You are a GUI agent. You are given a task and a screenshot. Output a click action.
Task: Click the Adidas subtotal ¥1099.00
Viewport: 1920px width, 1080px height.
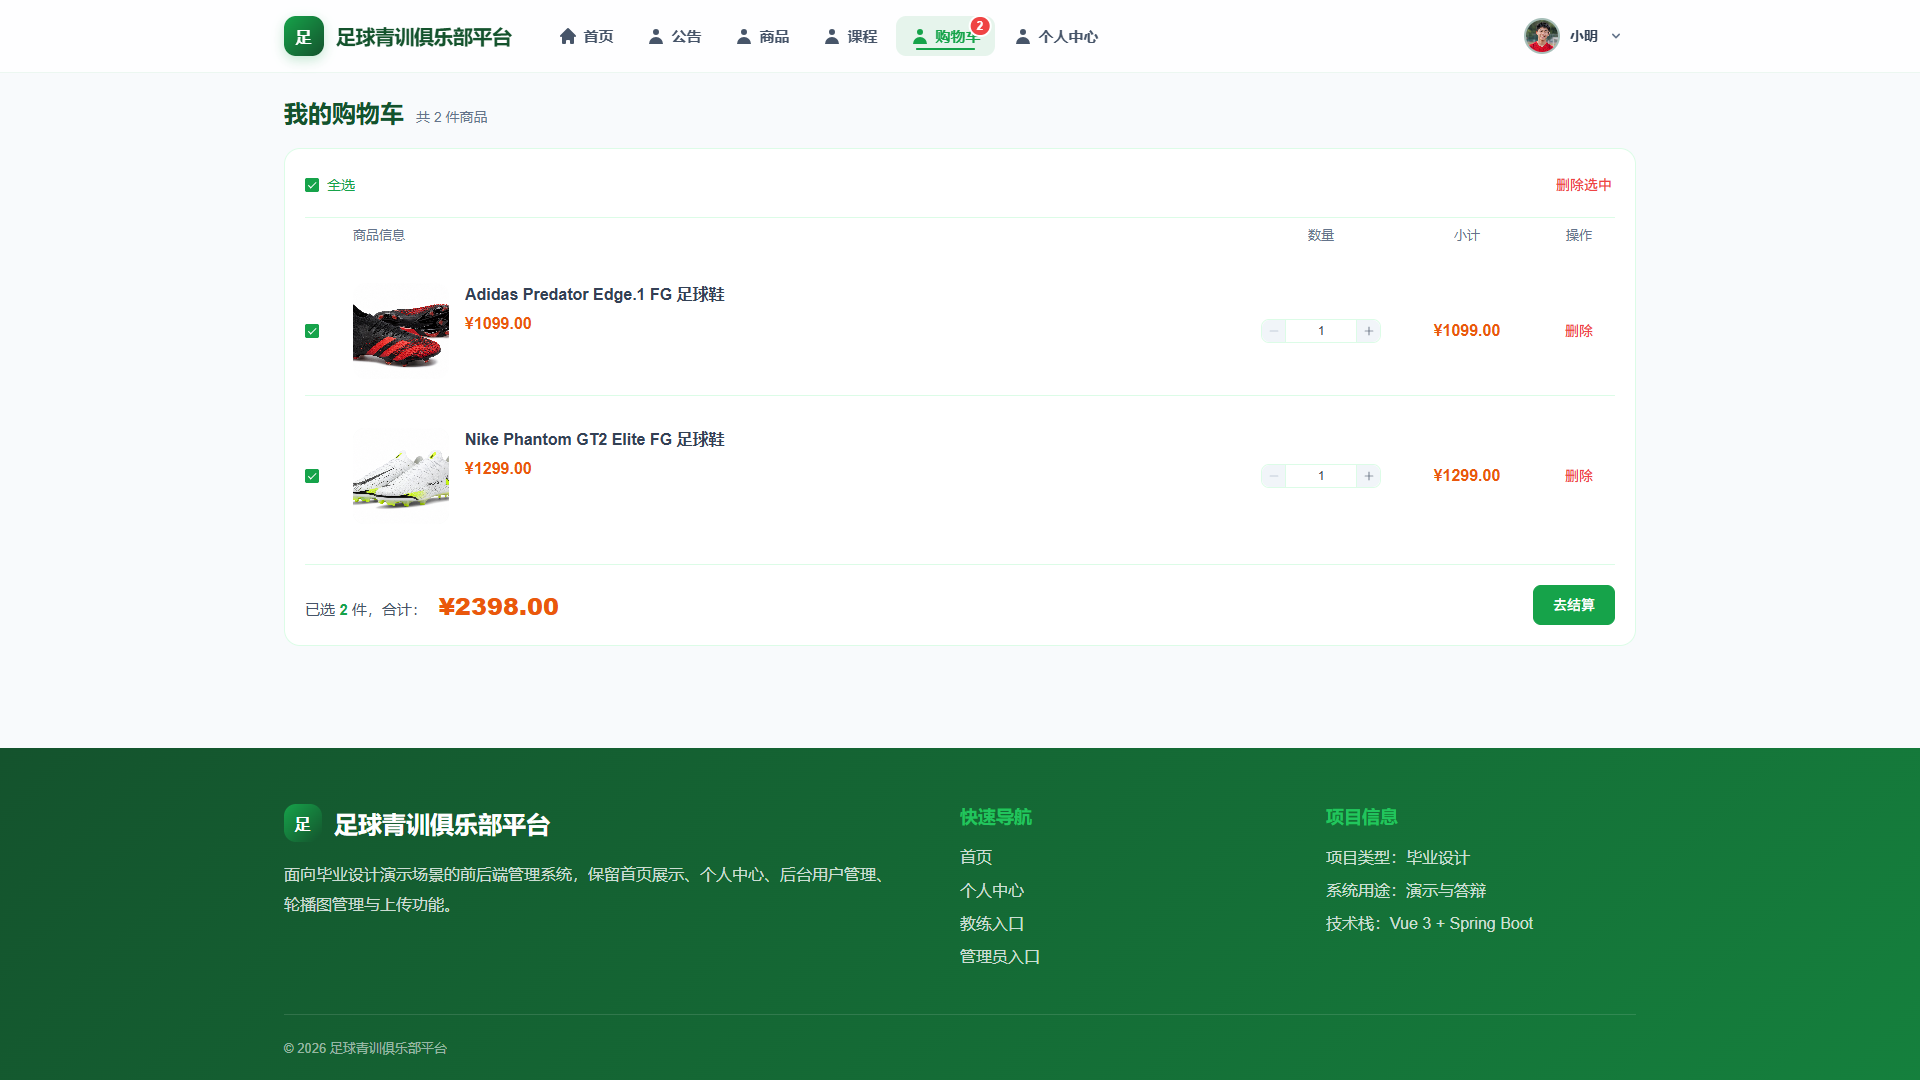1467,331
